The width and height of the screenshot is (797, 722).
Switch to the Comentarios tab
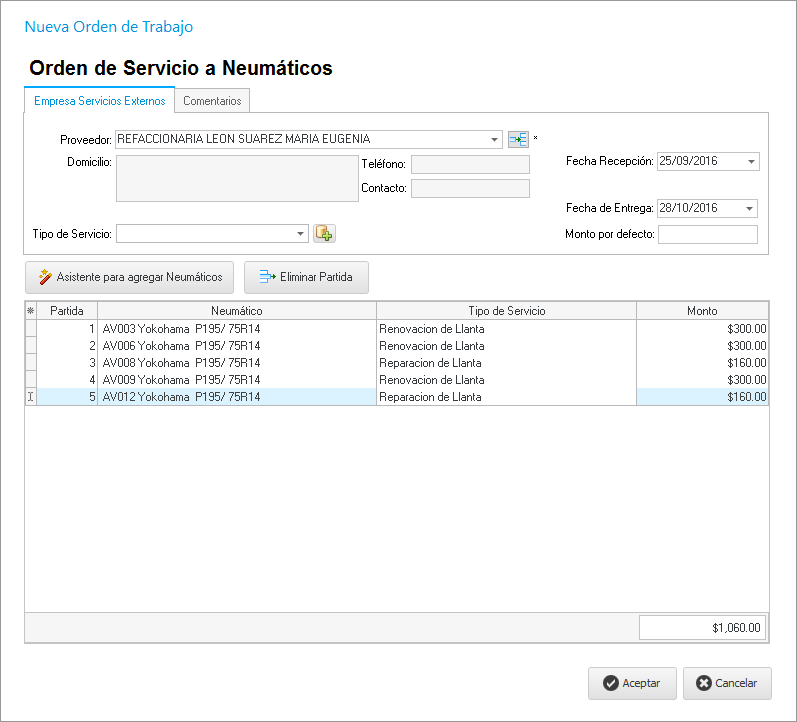[x=212, y=101]
